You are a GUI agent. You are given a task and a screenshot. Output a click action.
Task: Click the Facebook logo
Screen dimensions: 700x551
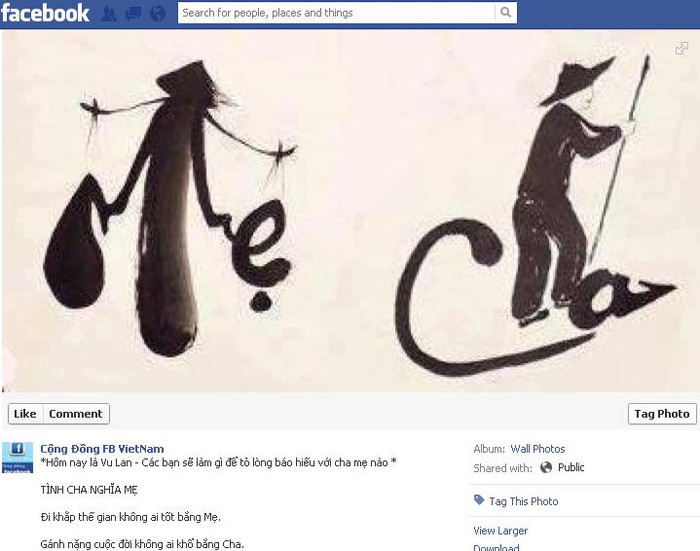click(45, 13)
